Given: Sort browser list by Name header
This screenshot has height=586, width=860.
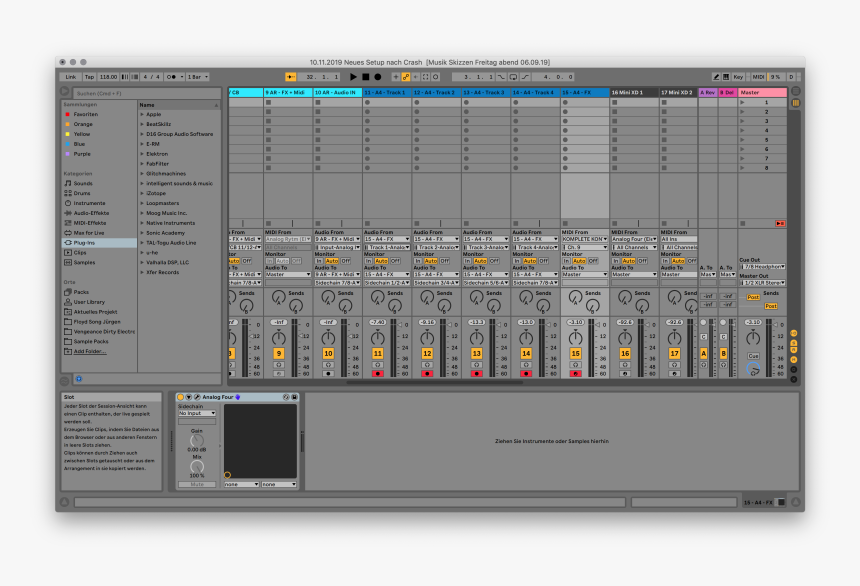Looking at the screenshot, I should pos(179,105).
